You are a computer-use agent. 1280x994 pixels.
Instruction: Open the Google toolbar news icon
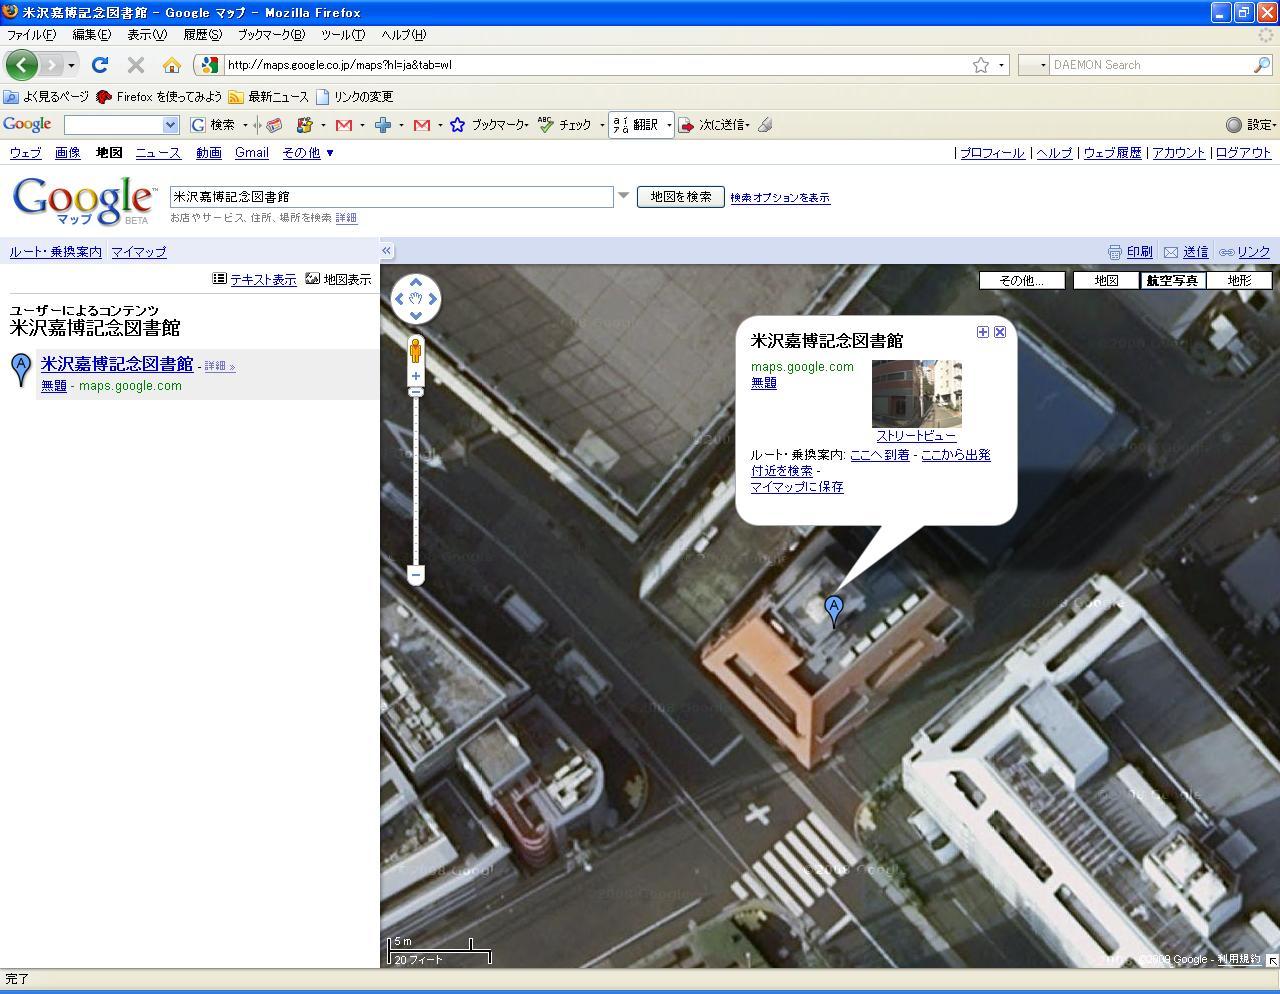[x=273, y=125]
